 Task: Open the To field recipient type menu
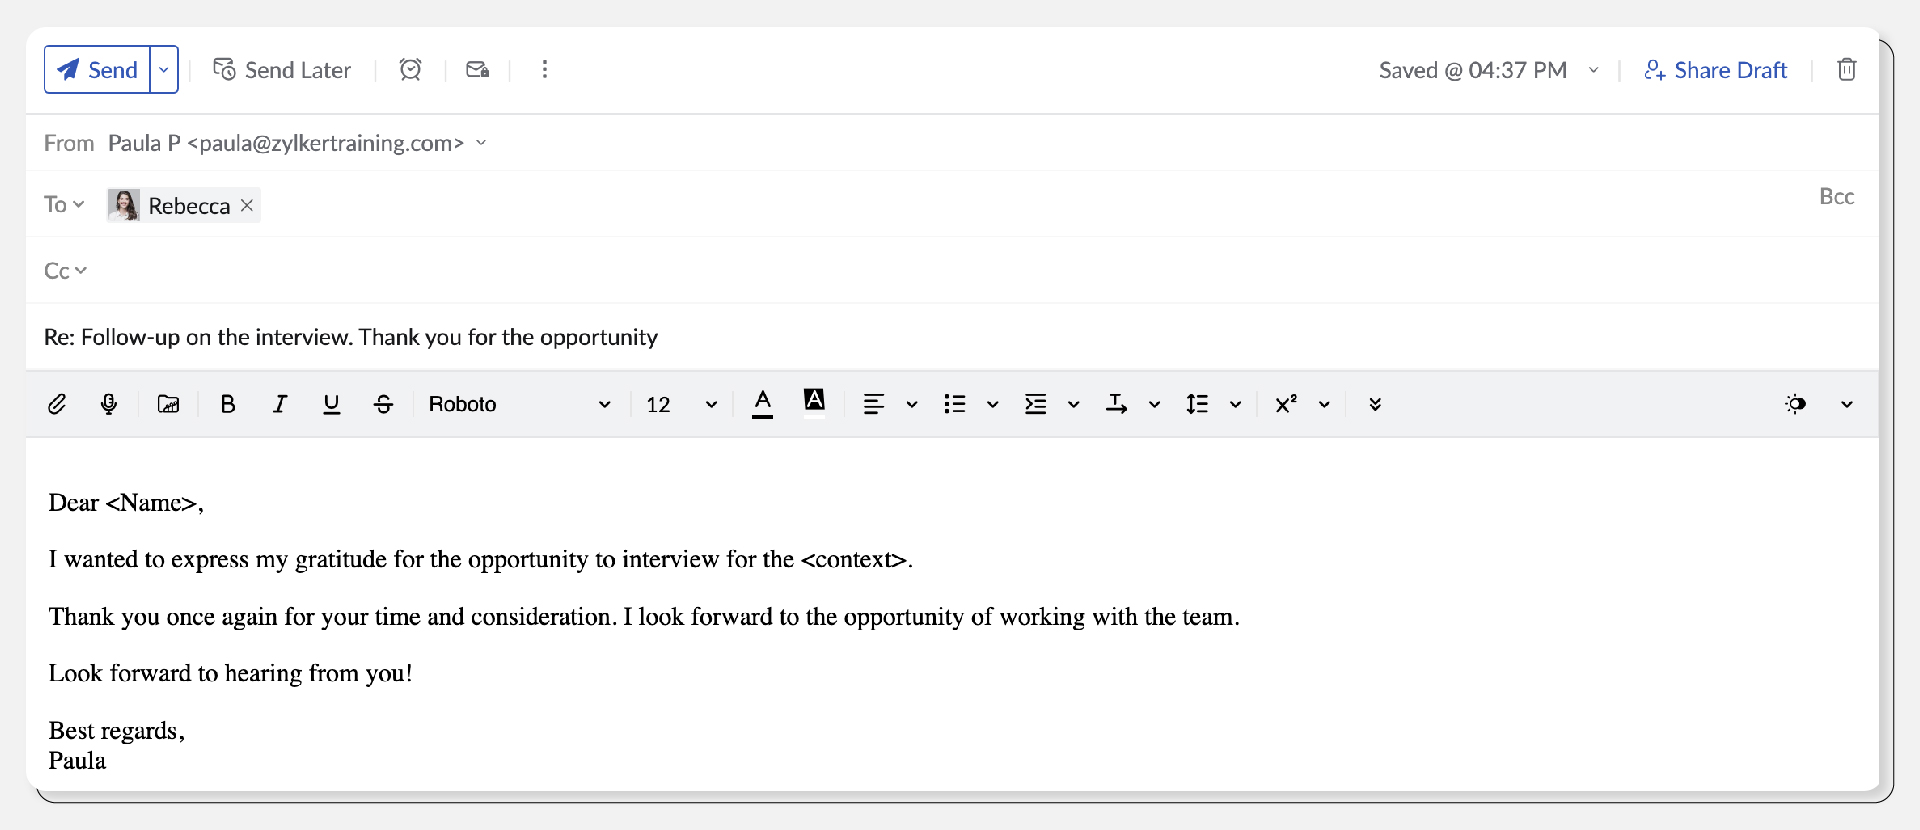point(64,205)
